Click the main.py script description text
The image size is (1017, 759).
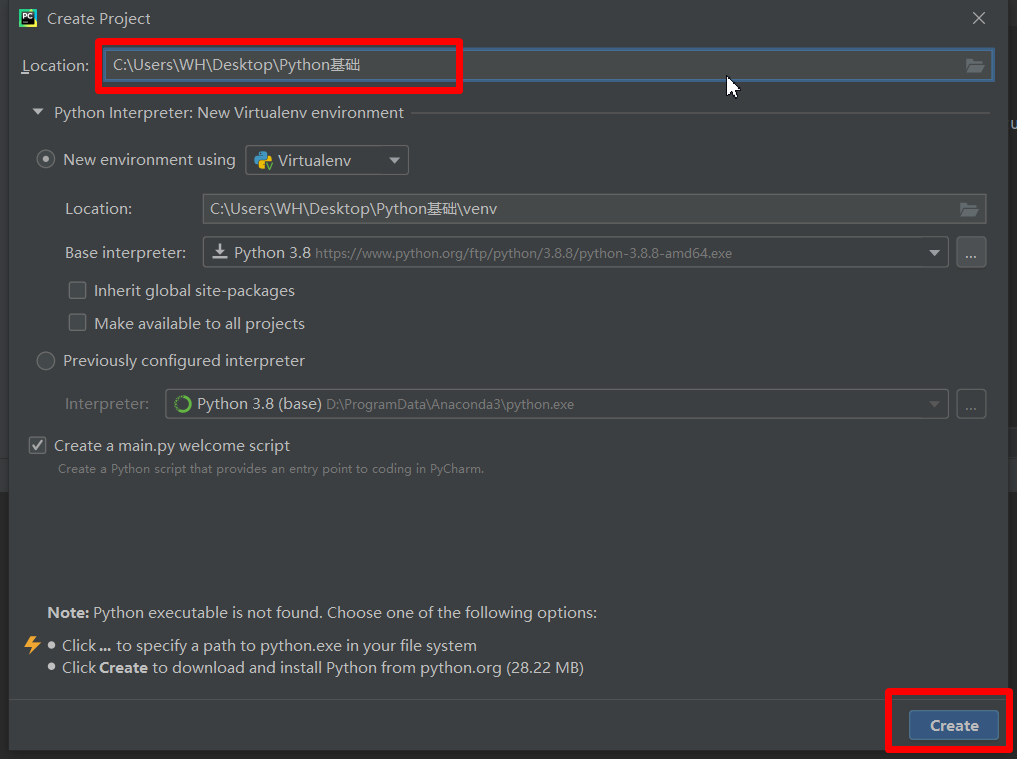[x=271, y=469]
